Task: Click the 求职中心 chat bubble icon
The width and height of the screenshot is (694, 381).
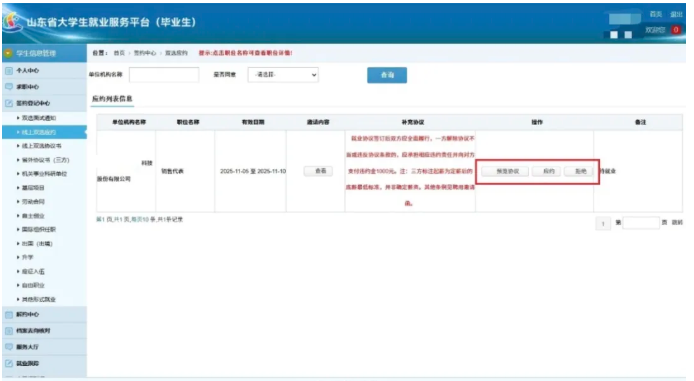Action: 8,87
